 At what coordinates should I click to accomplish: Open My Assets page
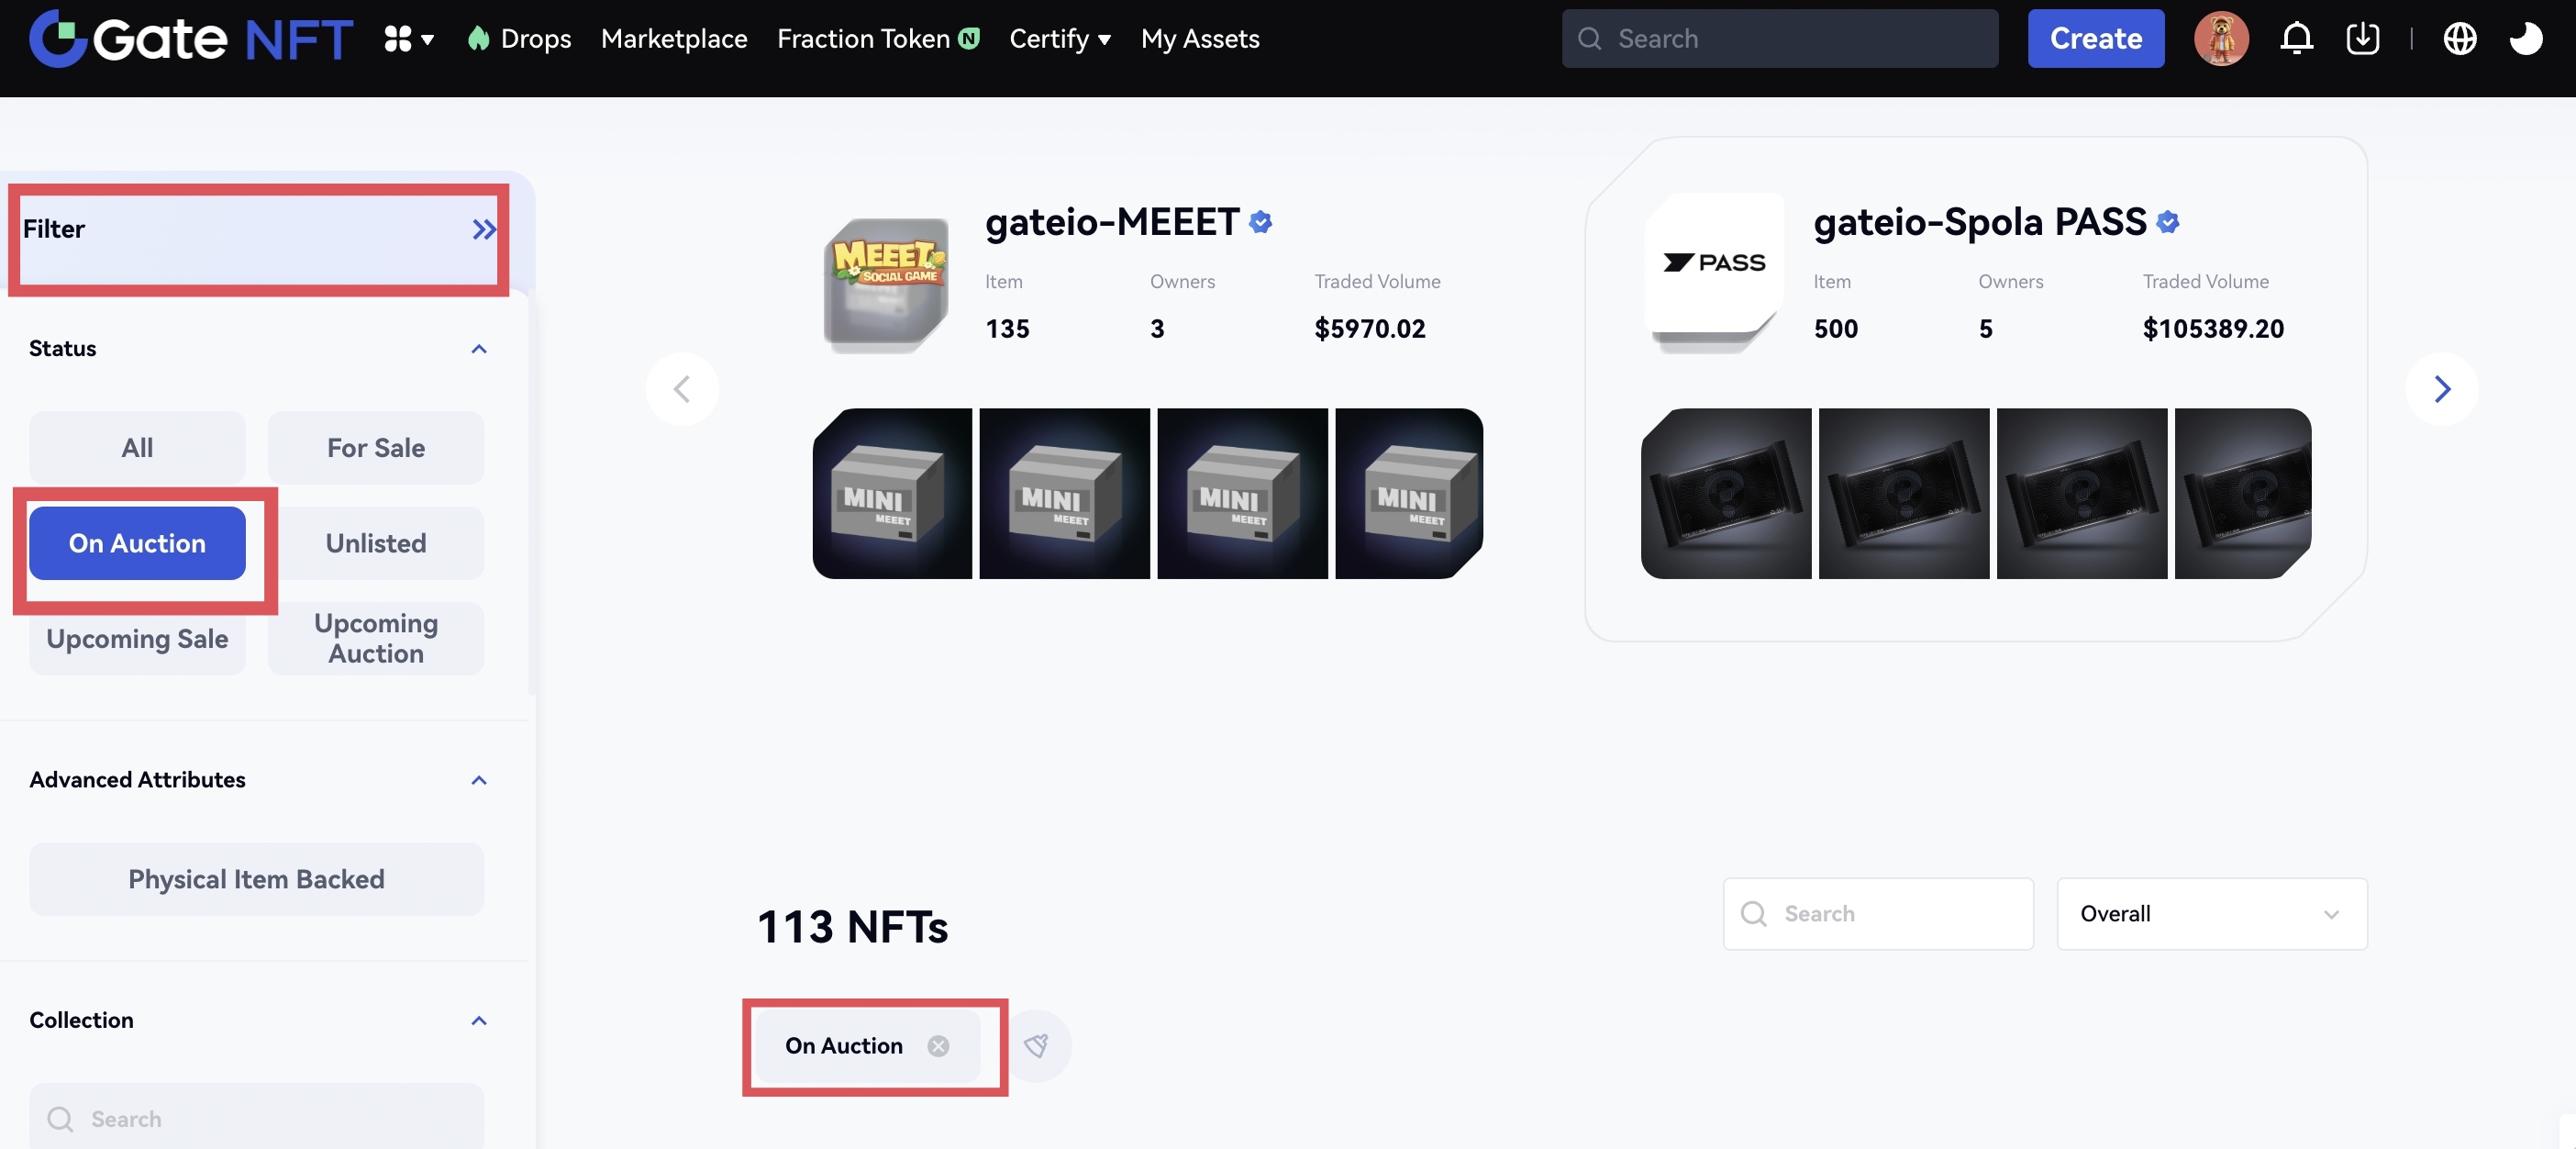[x=1199, y=39]
